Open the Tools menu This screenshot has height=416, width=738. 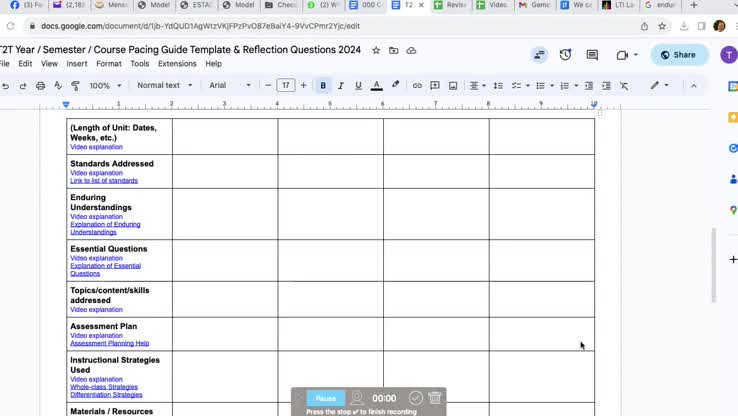140,64
